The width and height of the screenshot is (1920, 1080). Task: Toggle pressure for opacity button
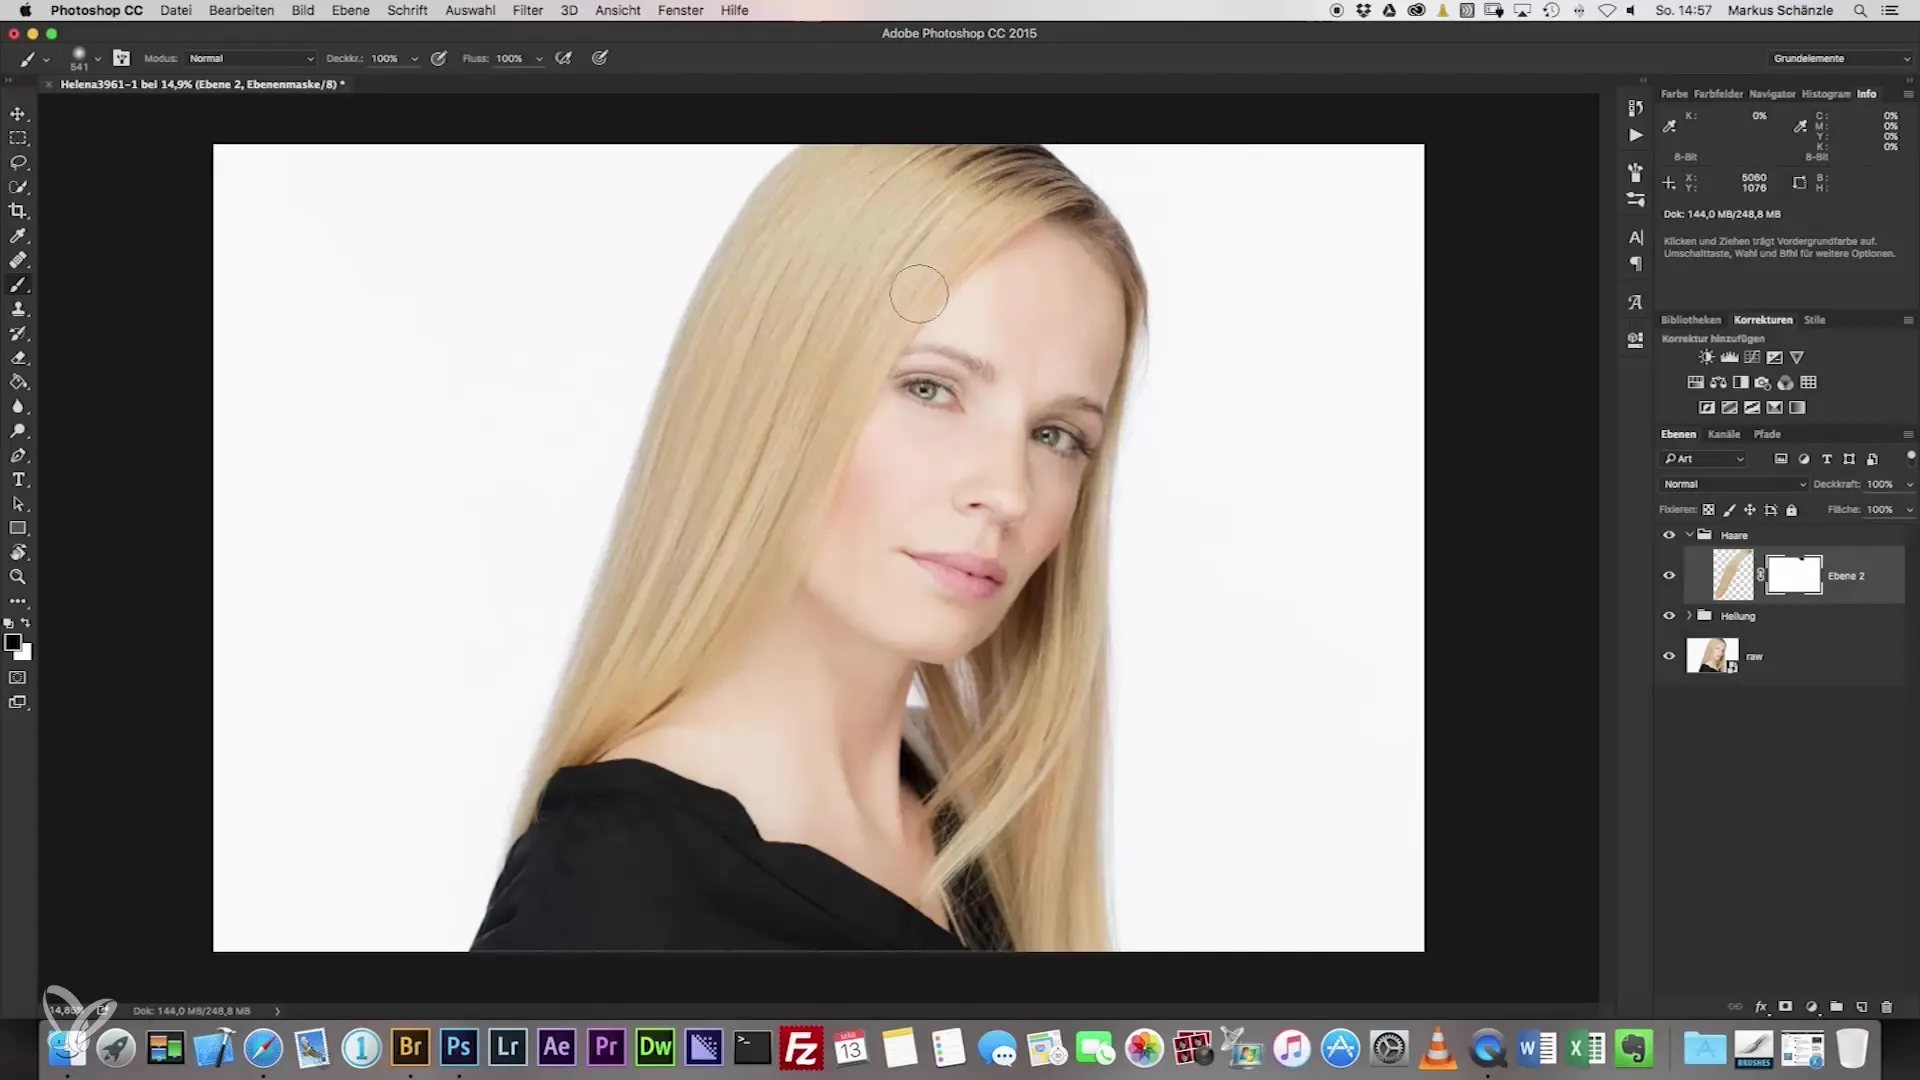point(438,58)
